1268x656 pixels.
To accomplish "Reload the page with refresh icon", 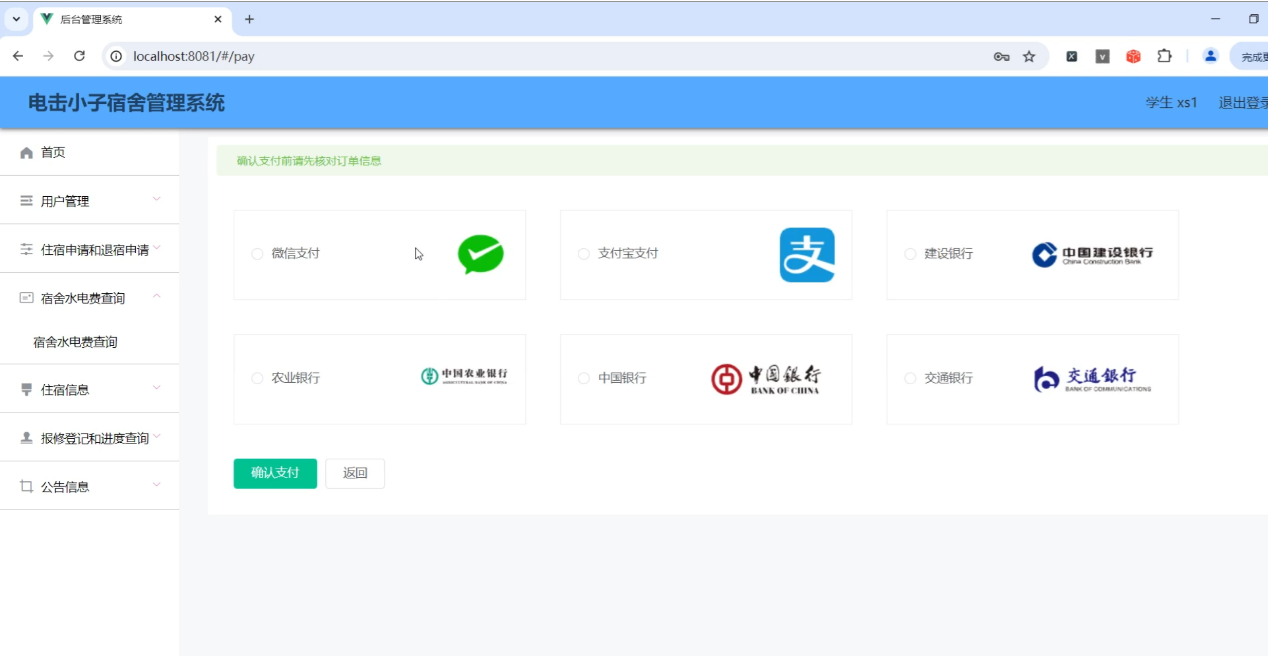I will click(x=79, y=56).
